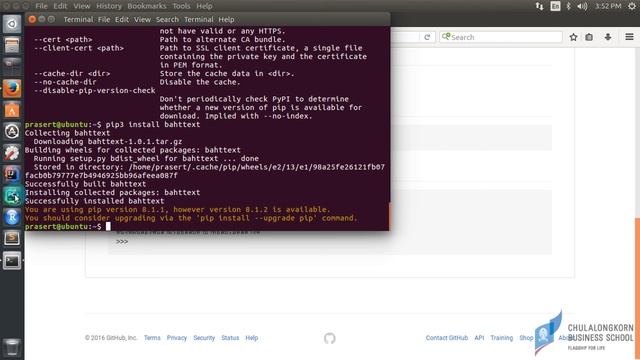Image resolution: width=640 pixels, height=360 pixels.
Task: Click the '--disable-pip-version-check' option text
Action: [x=94, y=91]
